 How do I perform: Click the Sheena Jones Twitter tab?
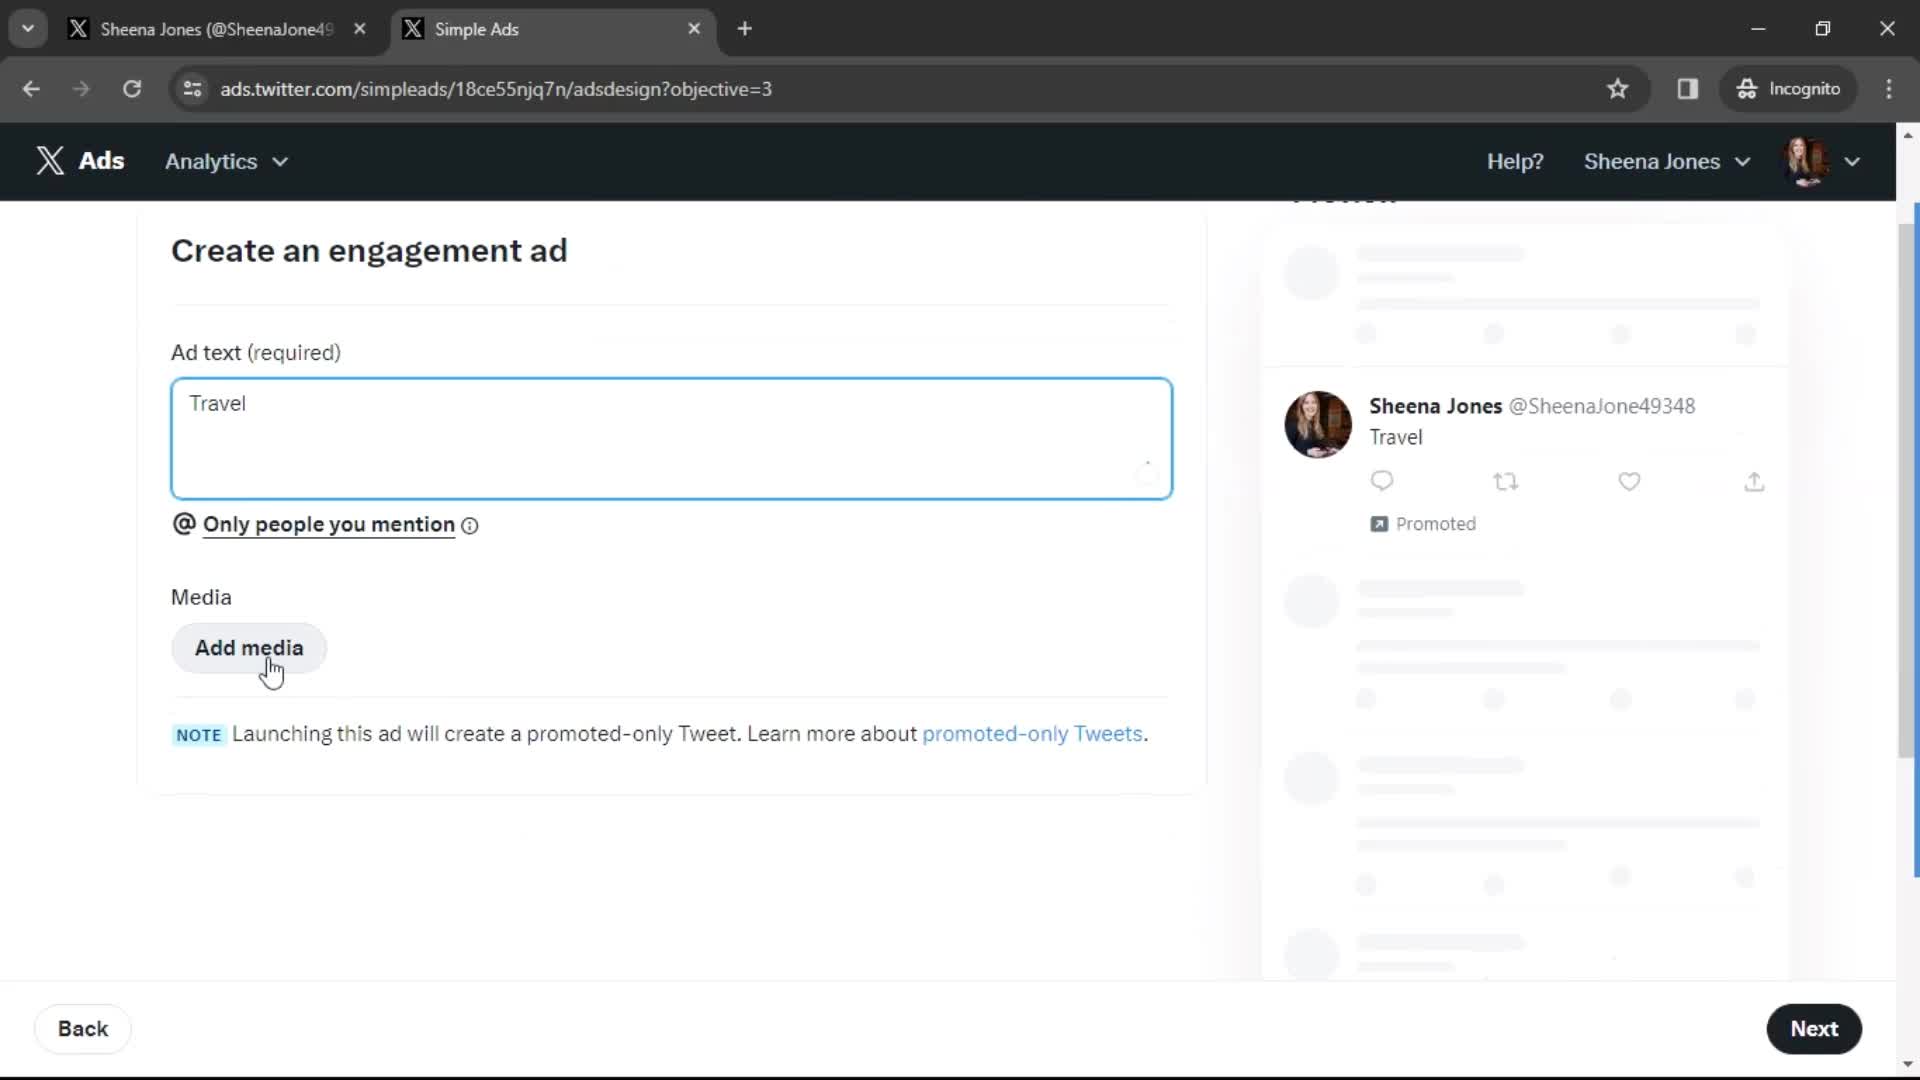coord(216,29)
